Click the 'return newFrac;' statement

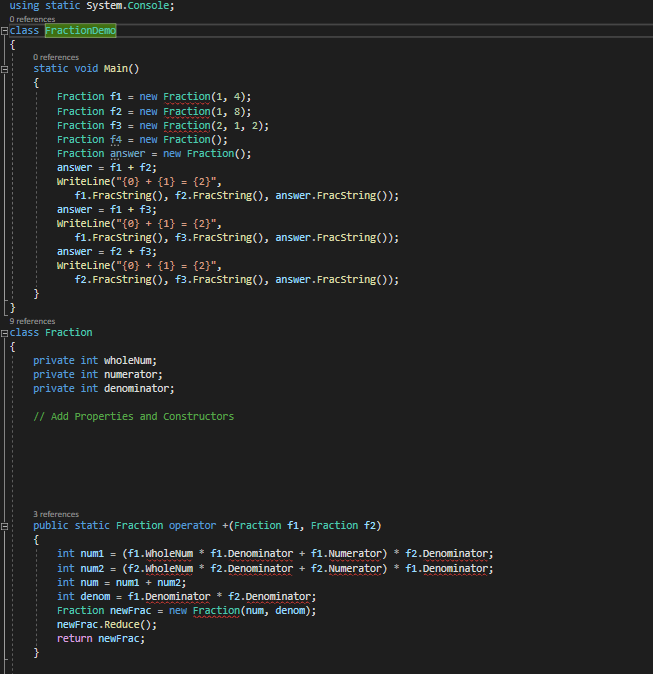pyautogui.click(x=101, y=639)
